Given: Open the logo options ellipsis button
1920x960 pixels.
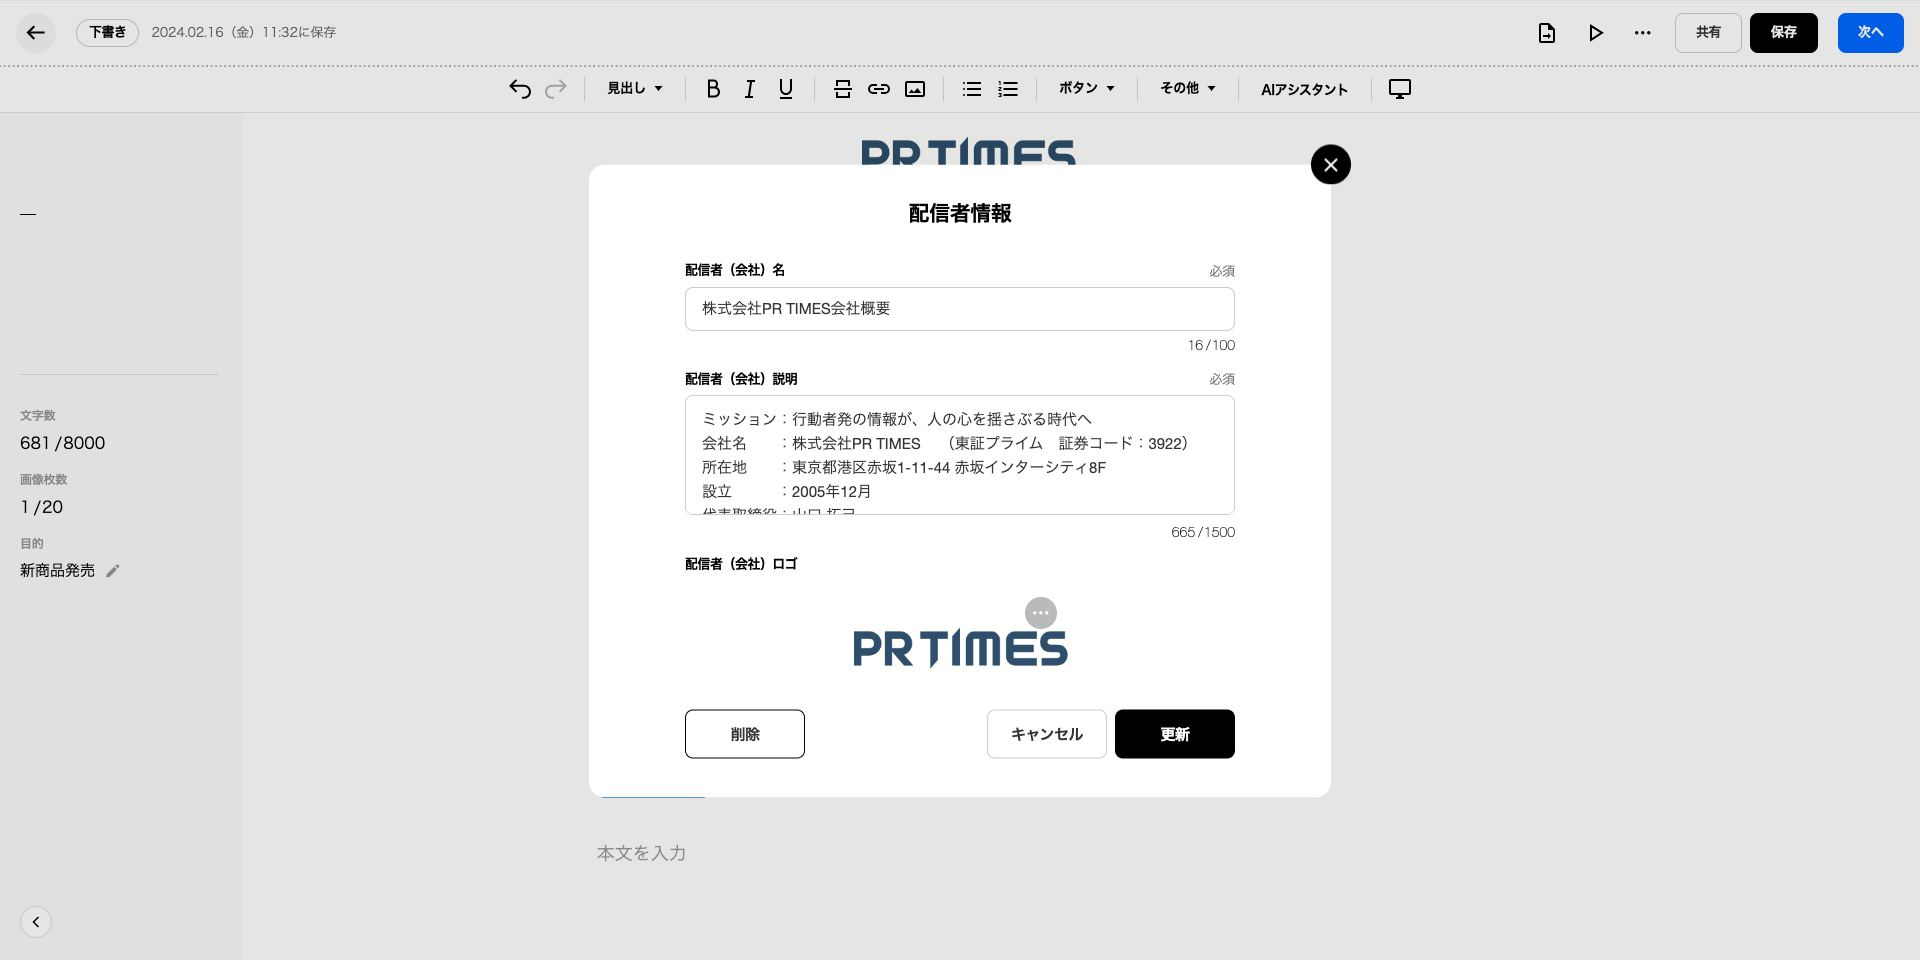Looking at the screenshot, I should (x=1041, y=613).
